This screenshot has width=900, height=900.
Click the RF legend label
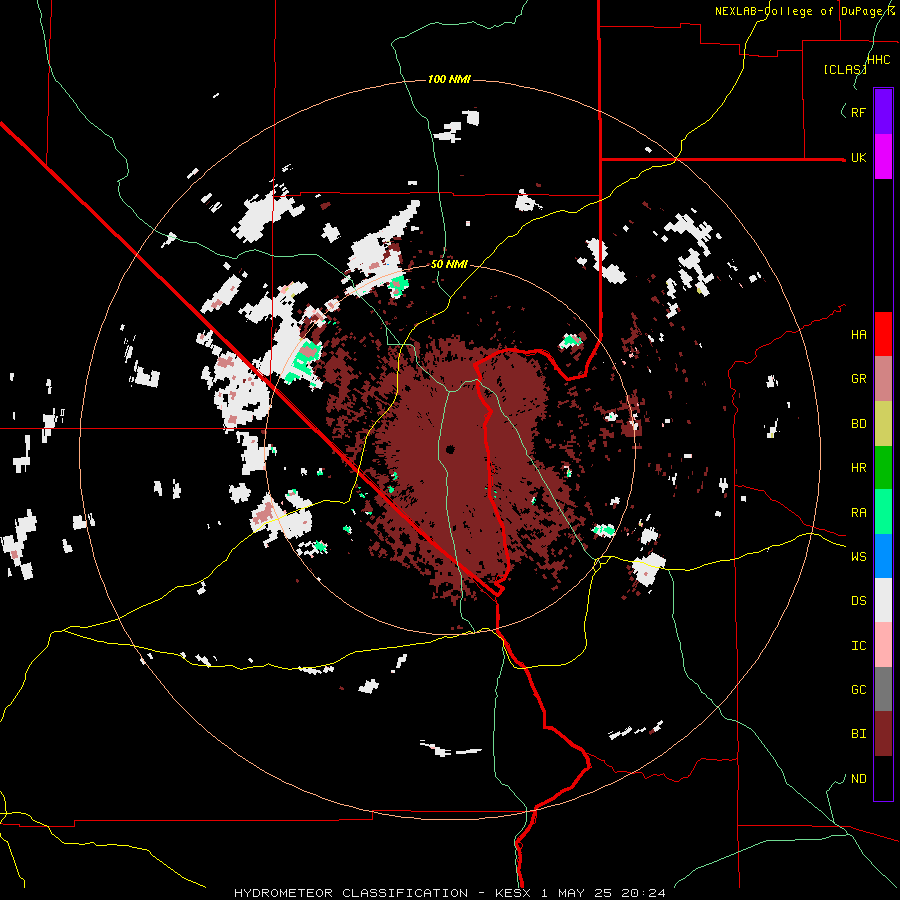tap(858, 112)
